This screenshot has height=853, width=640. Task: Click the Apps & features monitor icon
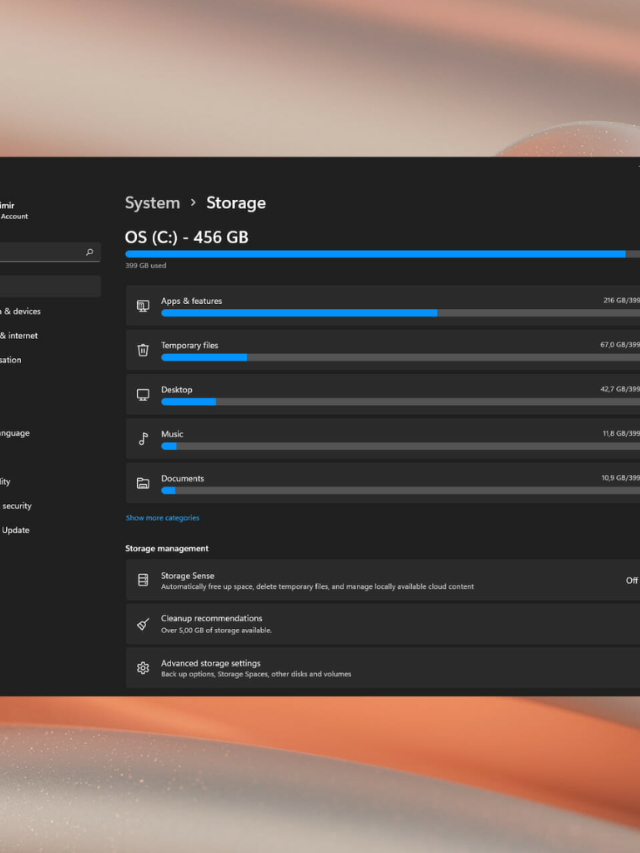pyautogui.click(x=143, y=306)
